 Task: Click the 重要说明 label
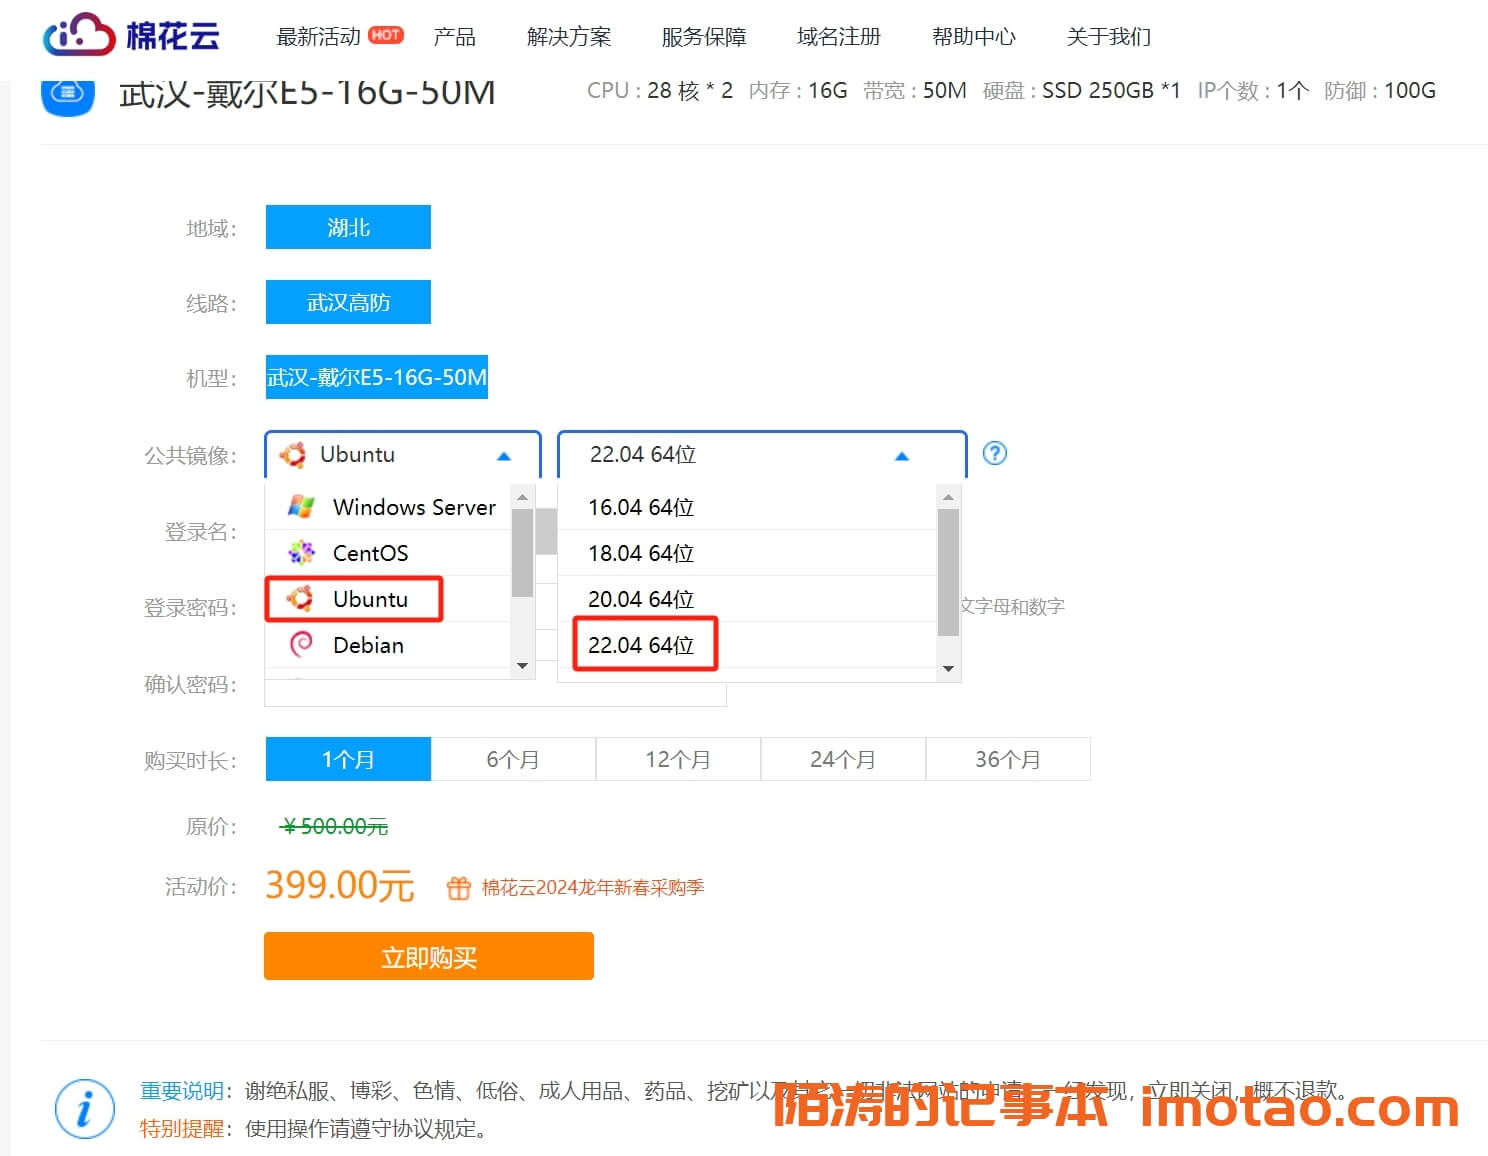(x=181, y=1090)
